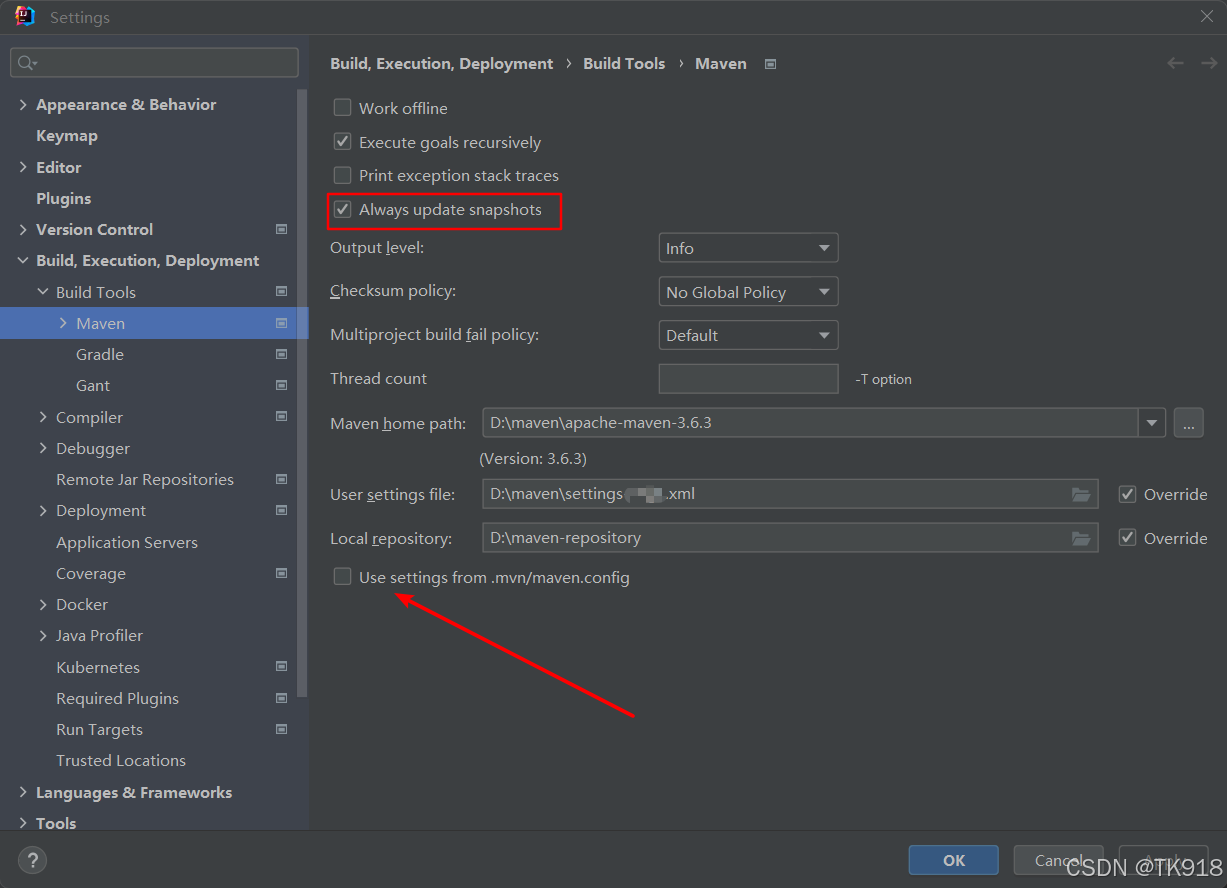Open Trusted Locations settings
The image size is (1227, 888).
(x=121, y=760)
